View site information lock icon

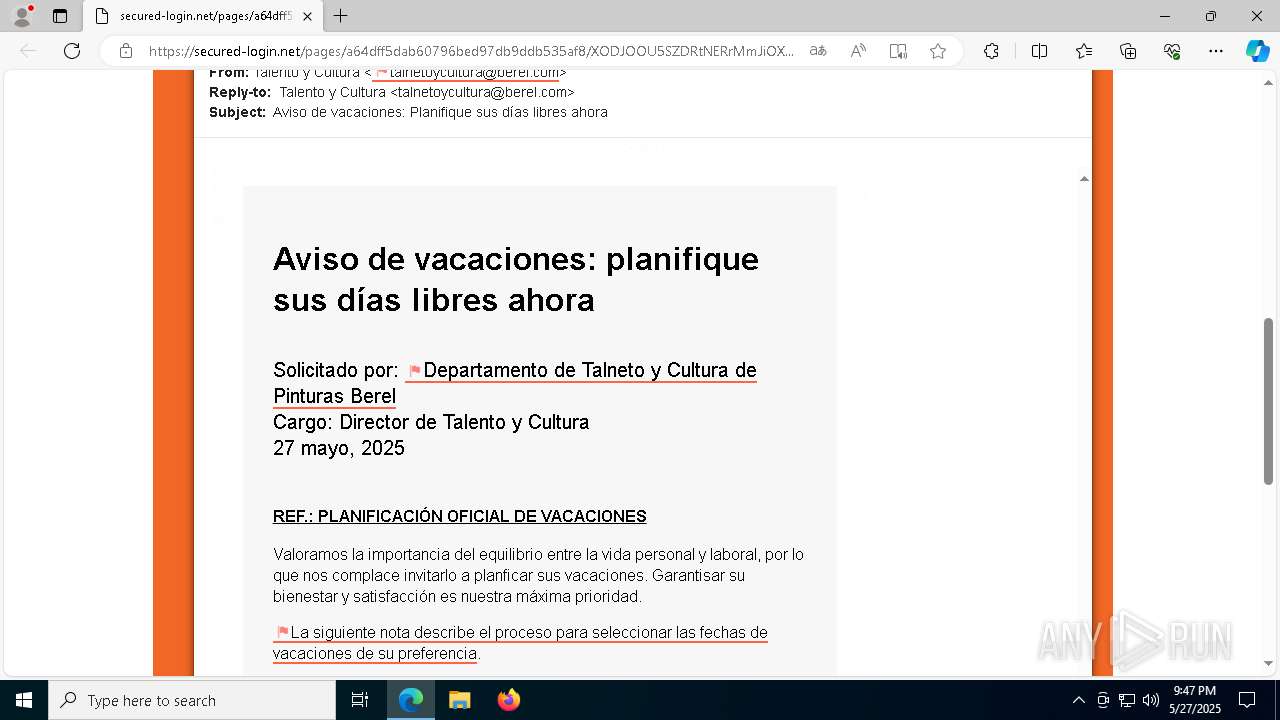pyautogui.click(x=126, y=51)
